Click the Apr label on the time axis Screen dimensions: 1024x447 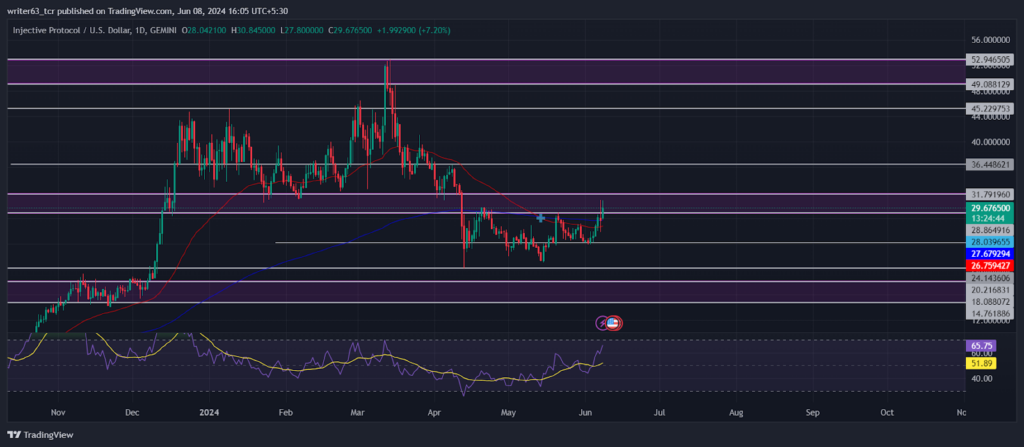[434, 413]
